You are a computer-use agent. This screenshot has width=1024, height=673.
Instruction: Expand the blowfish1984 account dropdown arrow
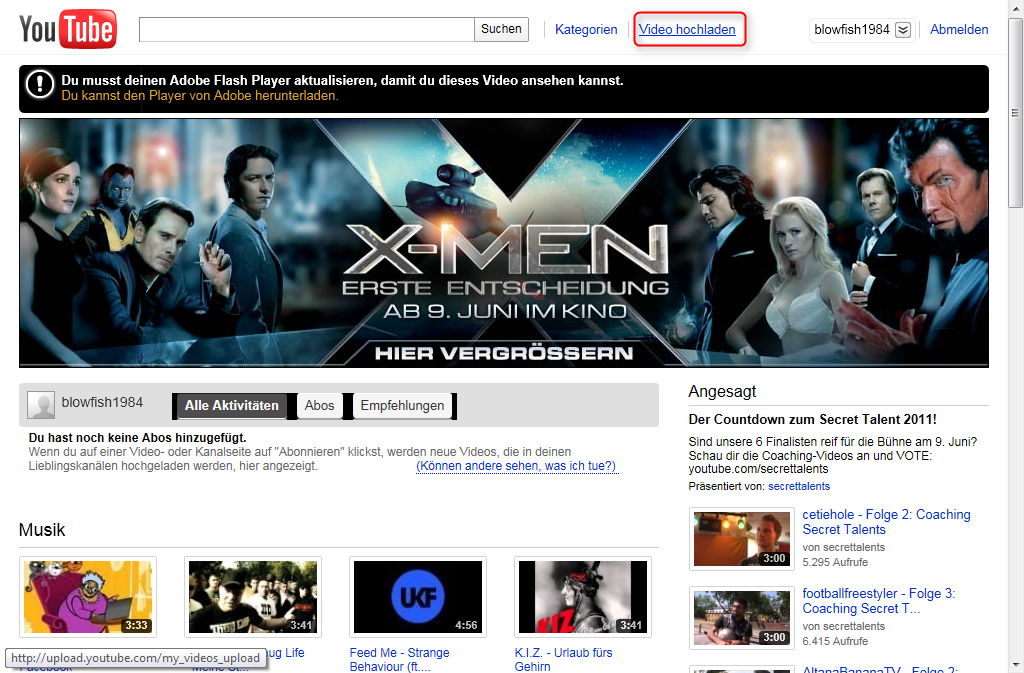903,30
